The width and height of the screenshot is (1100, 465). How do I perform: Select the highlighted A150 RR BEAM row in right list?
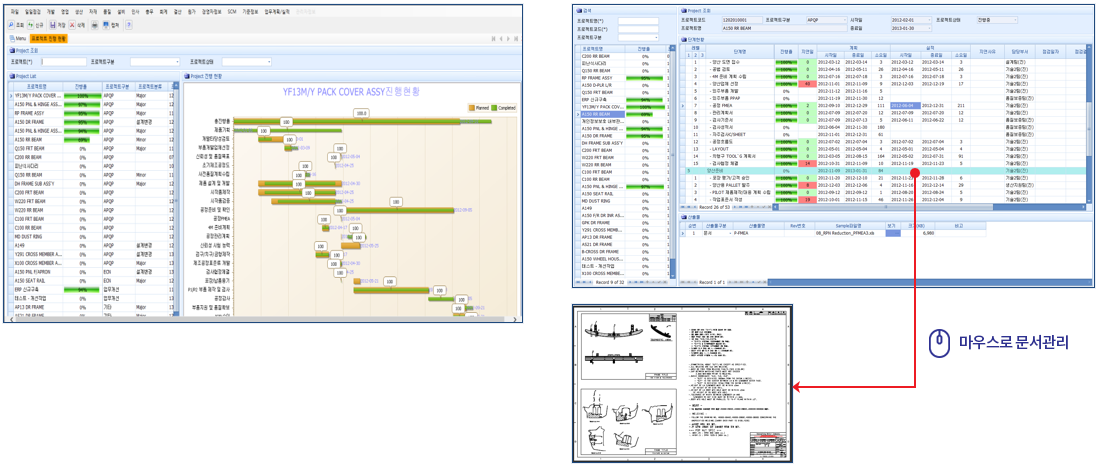pyautogui.click(x=623, y=114)
